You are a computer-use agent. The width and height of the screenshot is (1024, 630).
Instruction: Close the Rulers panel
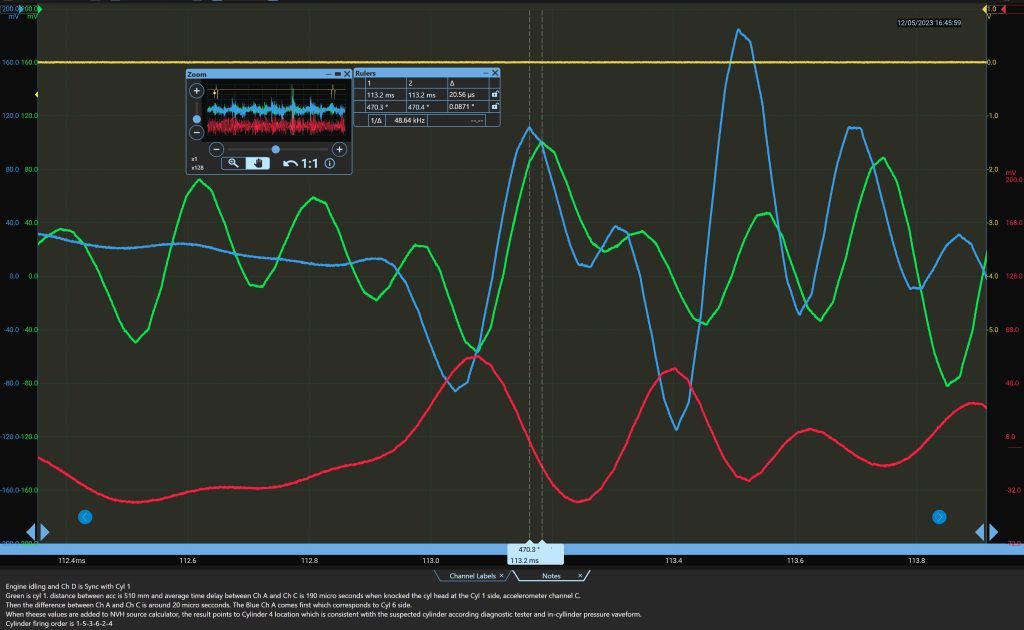tap(495, 73)
